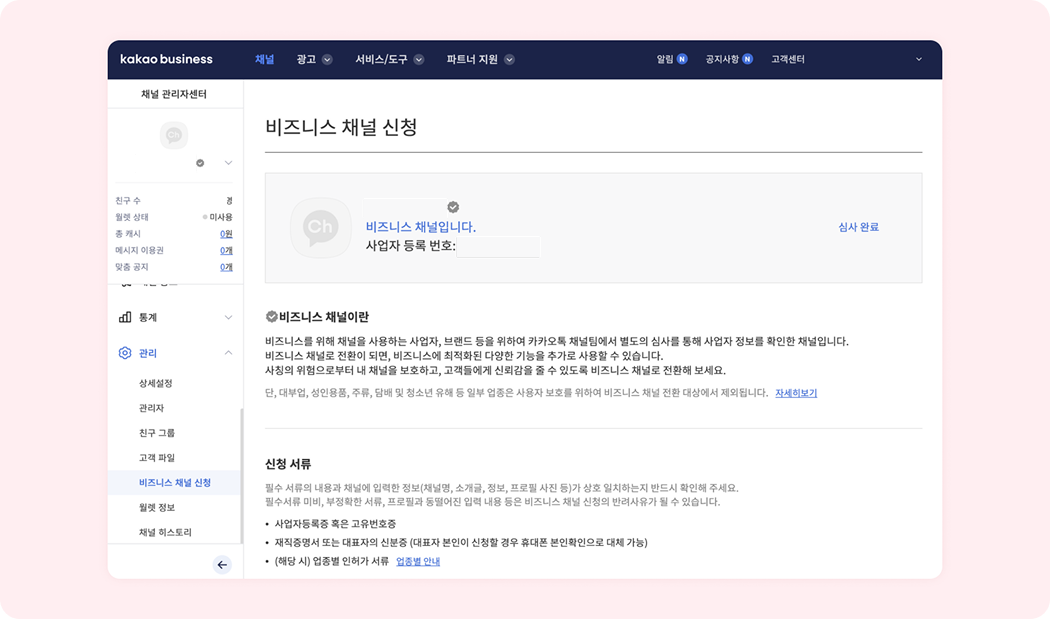Viewport: 1050px width, 619px height.
Task: Open the 자세히보기 link
Action: 796,393
